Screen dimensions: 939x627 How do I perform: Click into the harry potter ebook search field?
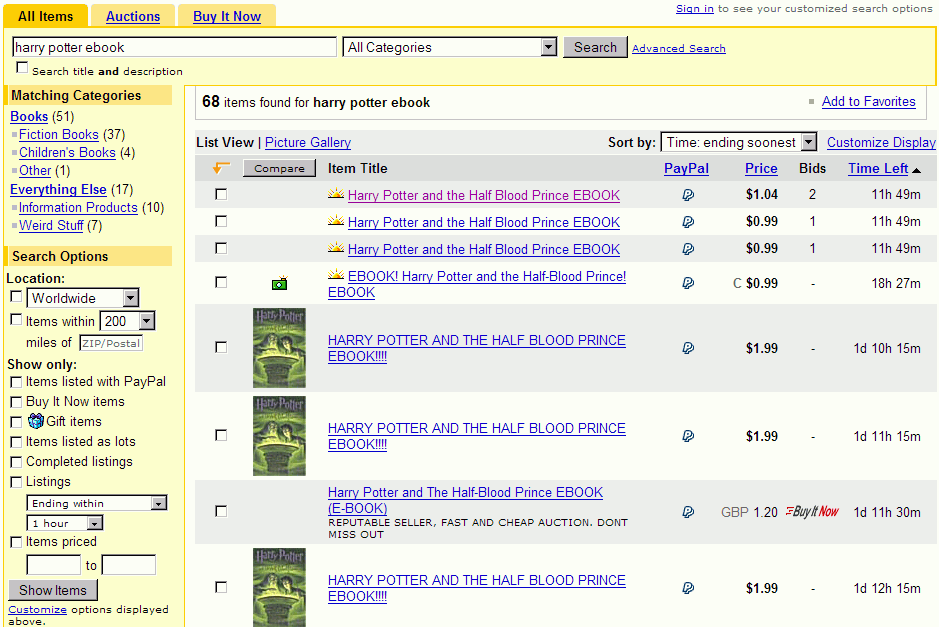(174, 47)
